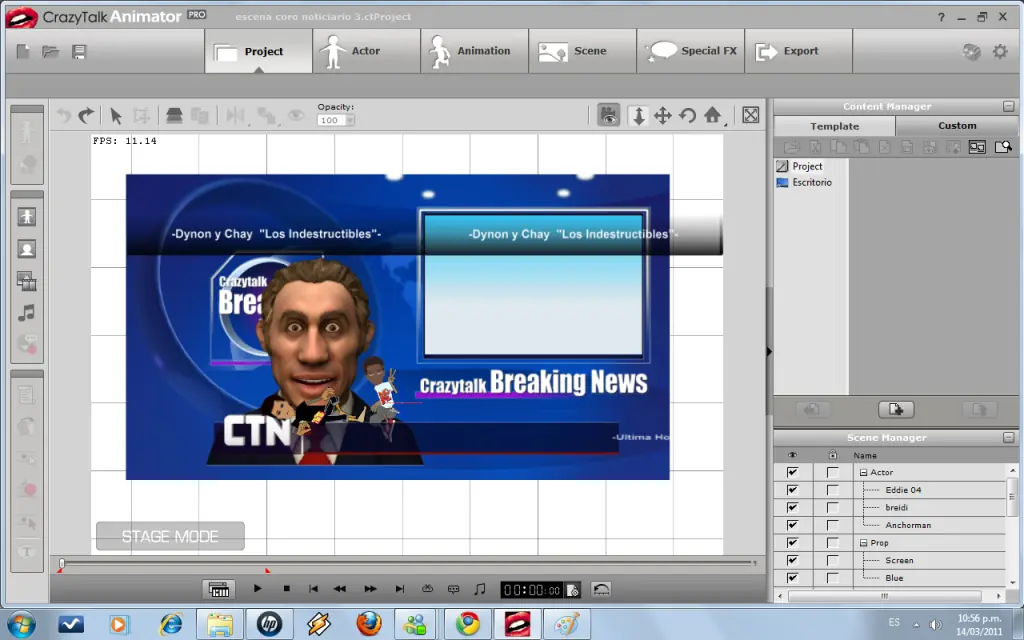Click the Home reset view icon

[712, 116]
